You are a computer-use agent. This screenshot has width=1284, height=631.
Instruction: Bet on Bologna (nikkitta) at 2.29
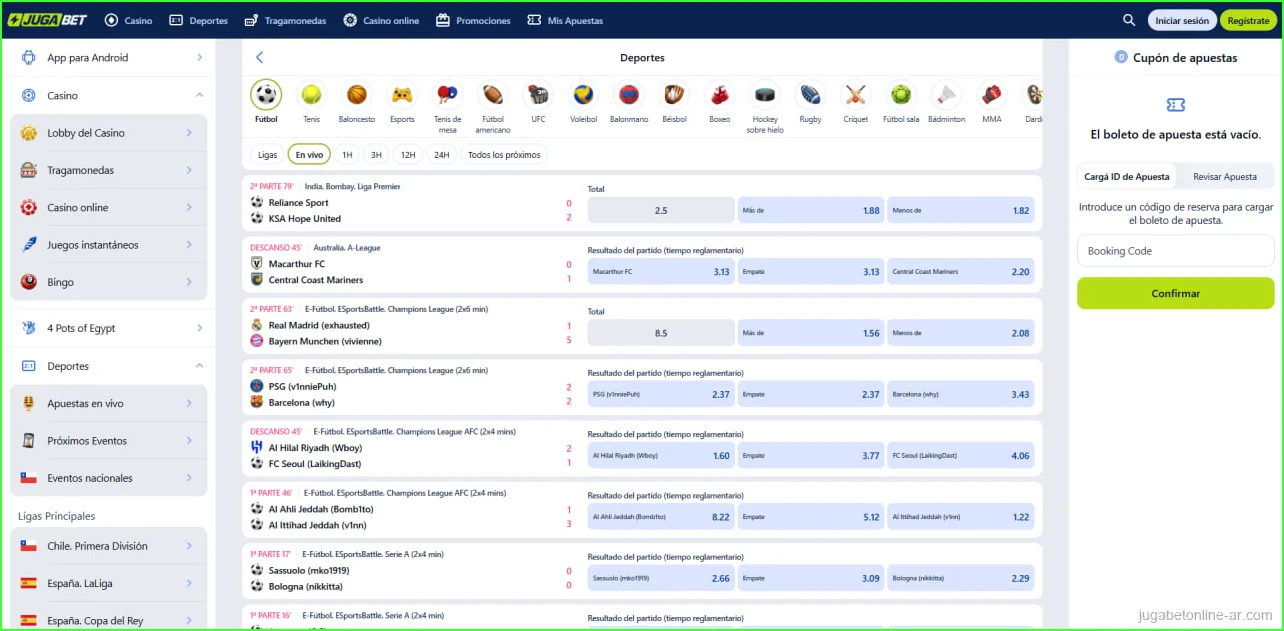point(961,578)
